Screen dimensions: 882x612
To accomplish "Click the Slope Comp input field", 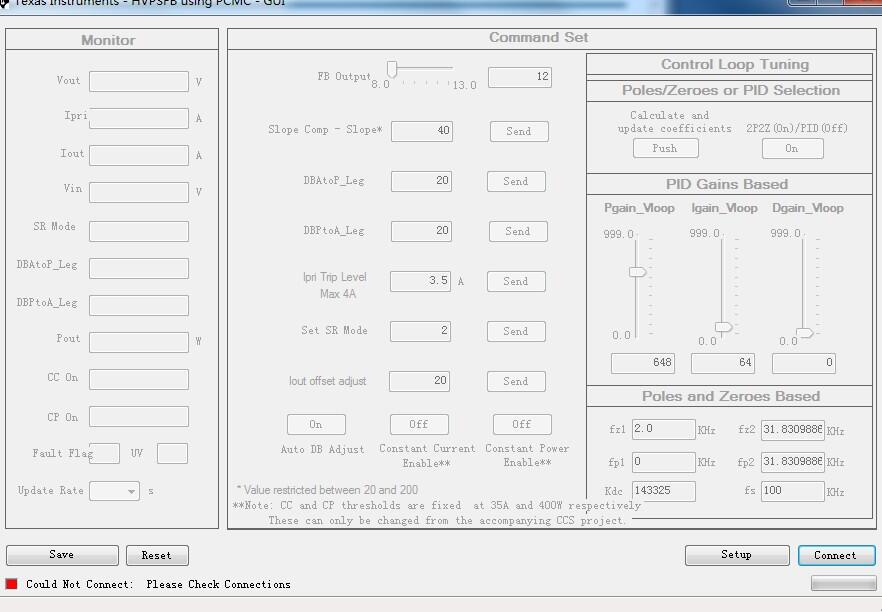I will (422, 131).
